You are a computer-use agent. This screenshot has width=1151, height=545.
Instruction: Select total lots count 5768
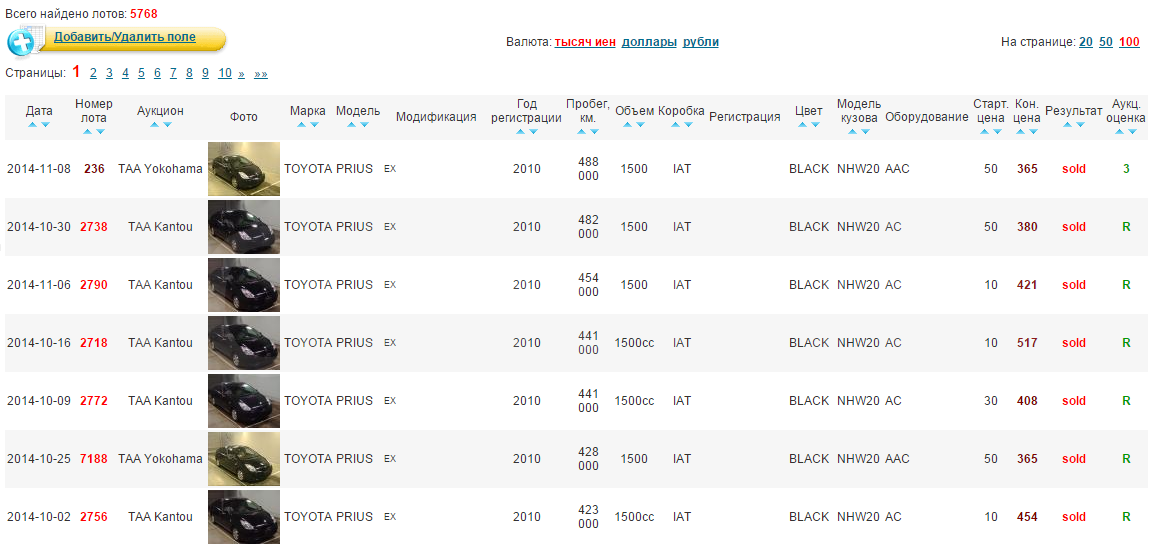click(x=144, y=14)
